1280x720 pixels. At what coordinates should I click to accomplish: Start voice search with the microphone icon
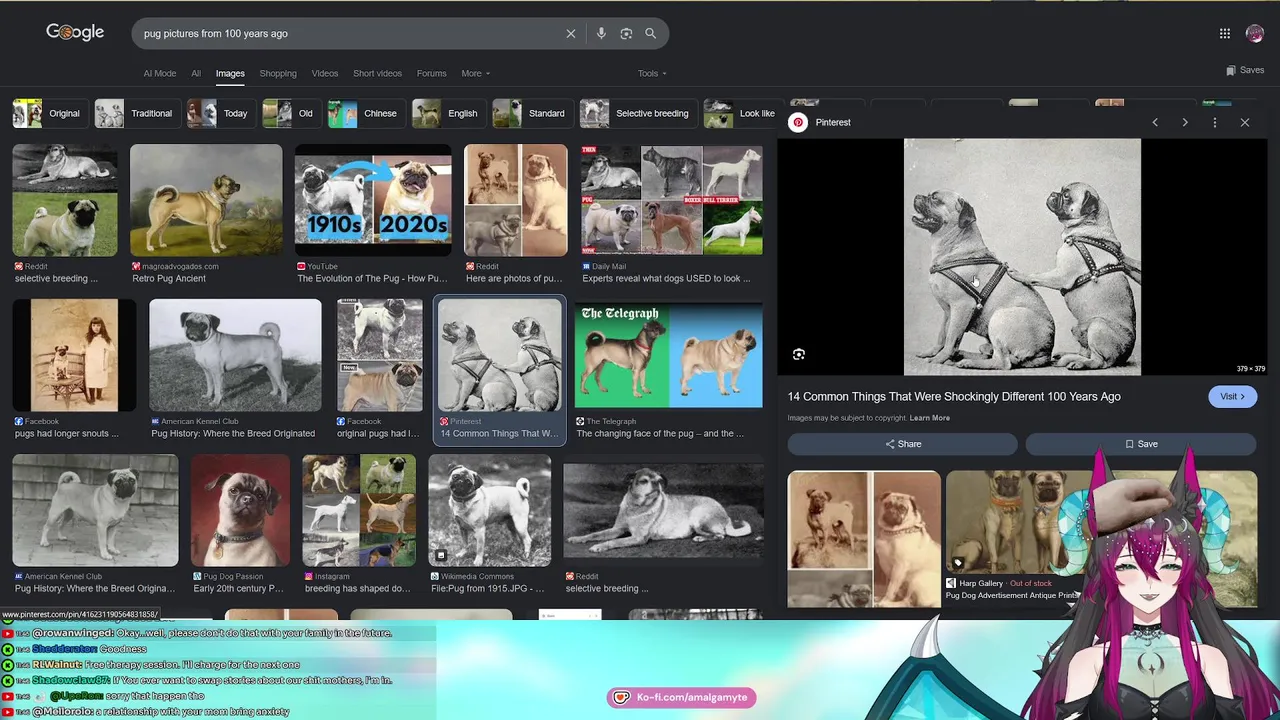601,34
